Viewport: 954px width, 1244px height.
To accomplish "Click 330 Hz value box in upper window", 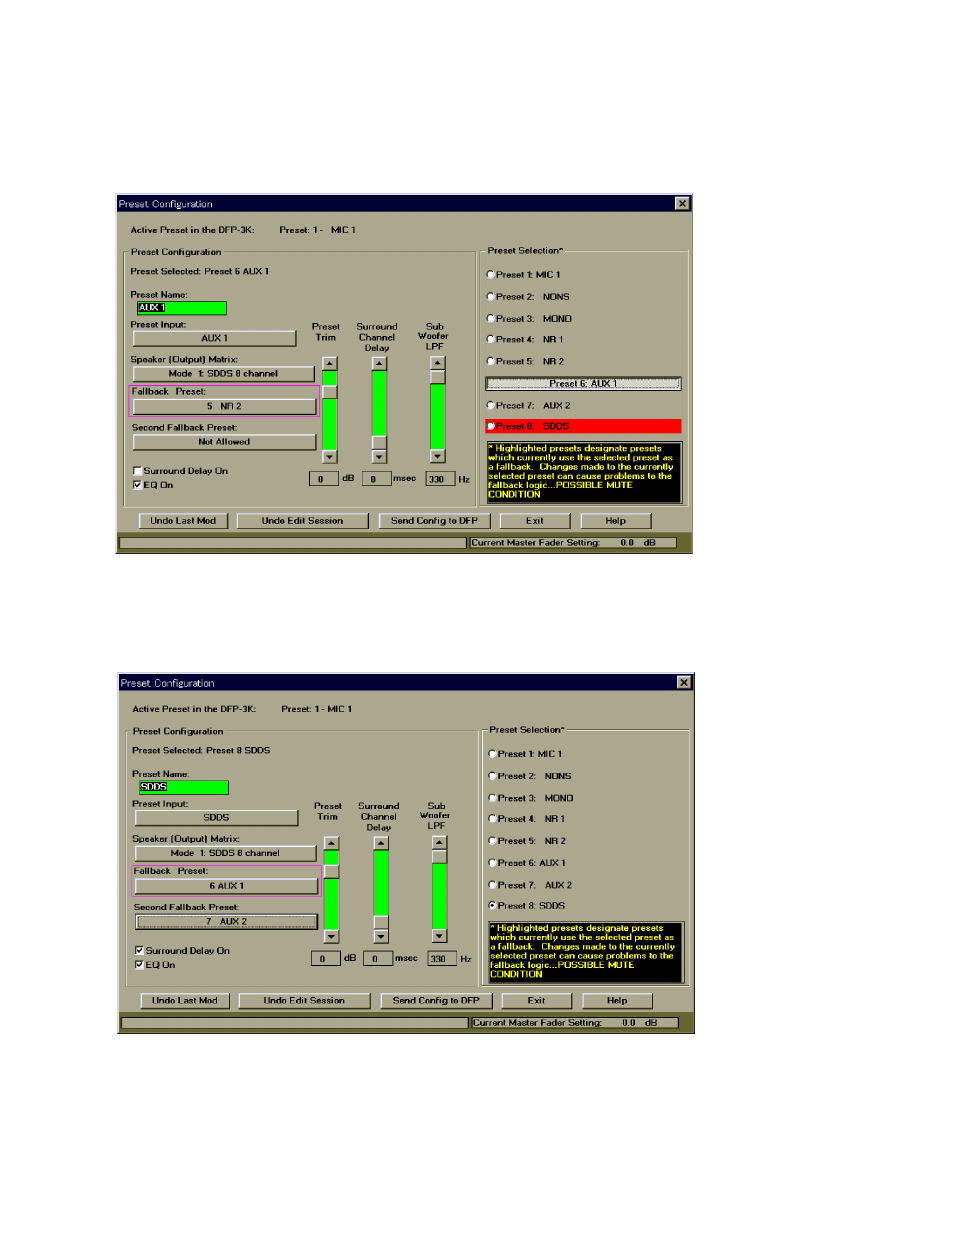I will point(440,479).
